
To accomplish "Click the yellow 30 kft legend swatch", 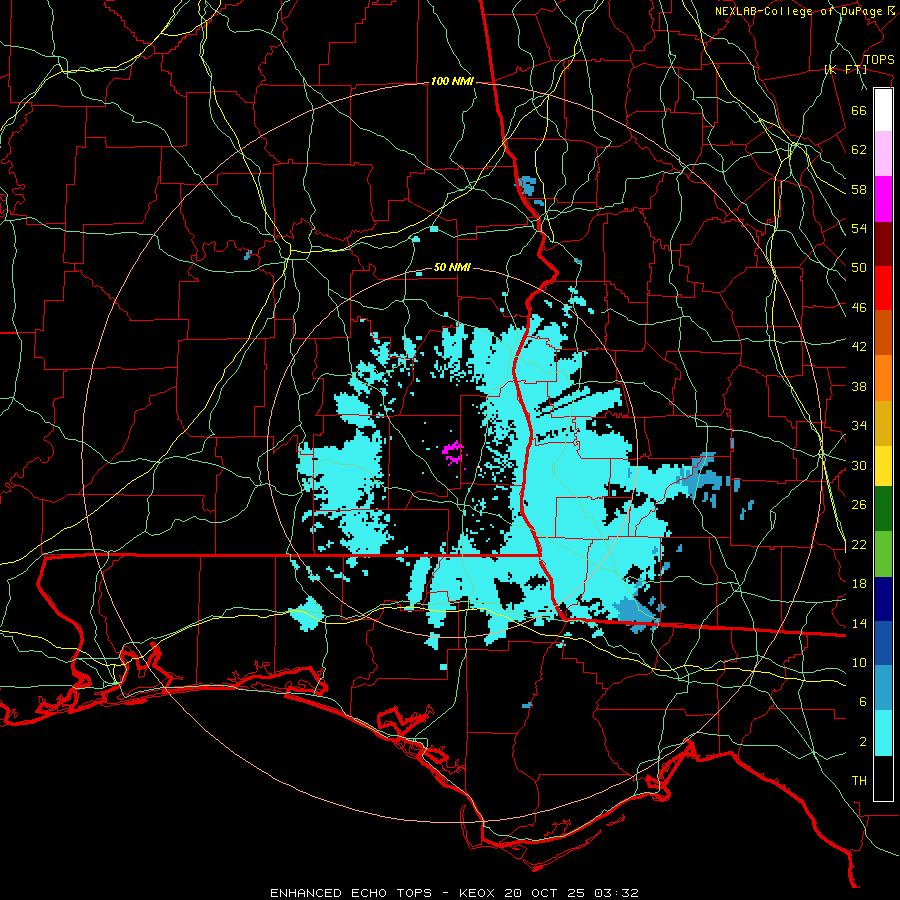I will 883,465.
